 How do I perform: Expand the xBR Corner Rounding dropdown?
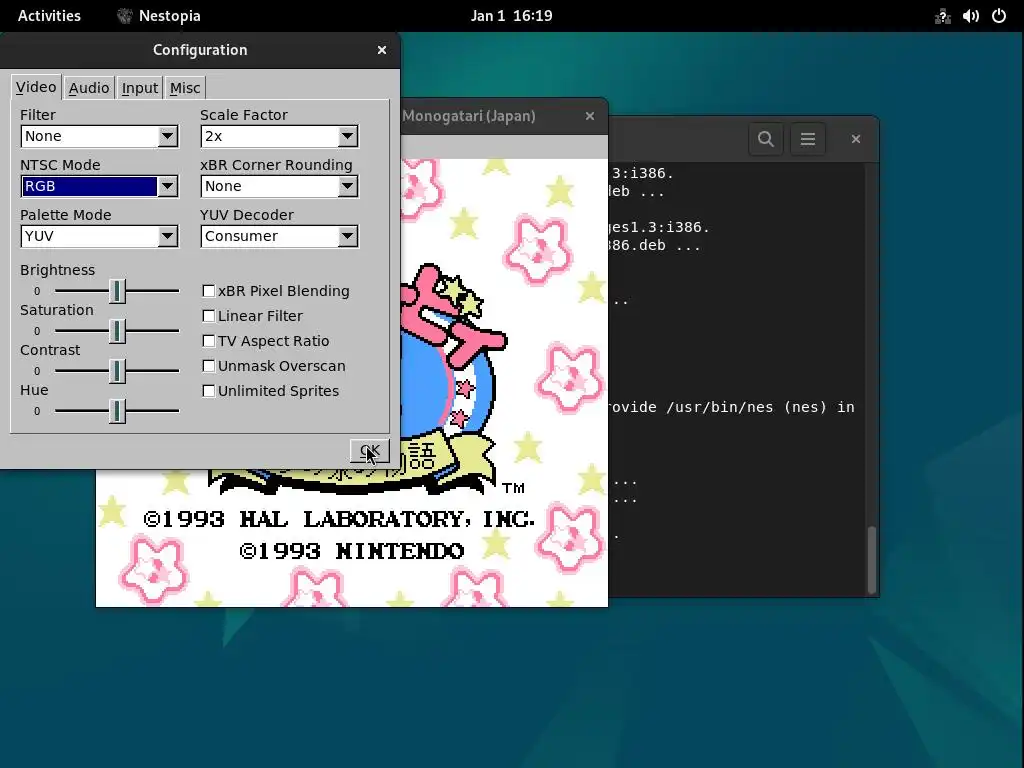[x=280, y=186]
